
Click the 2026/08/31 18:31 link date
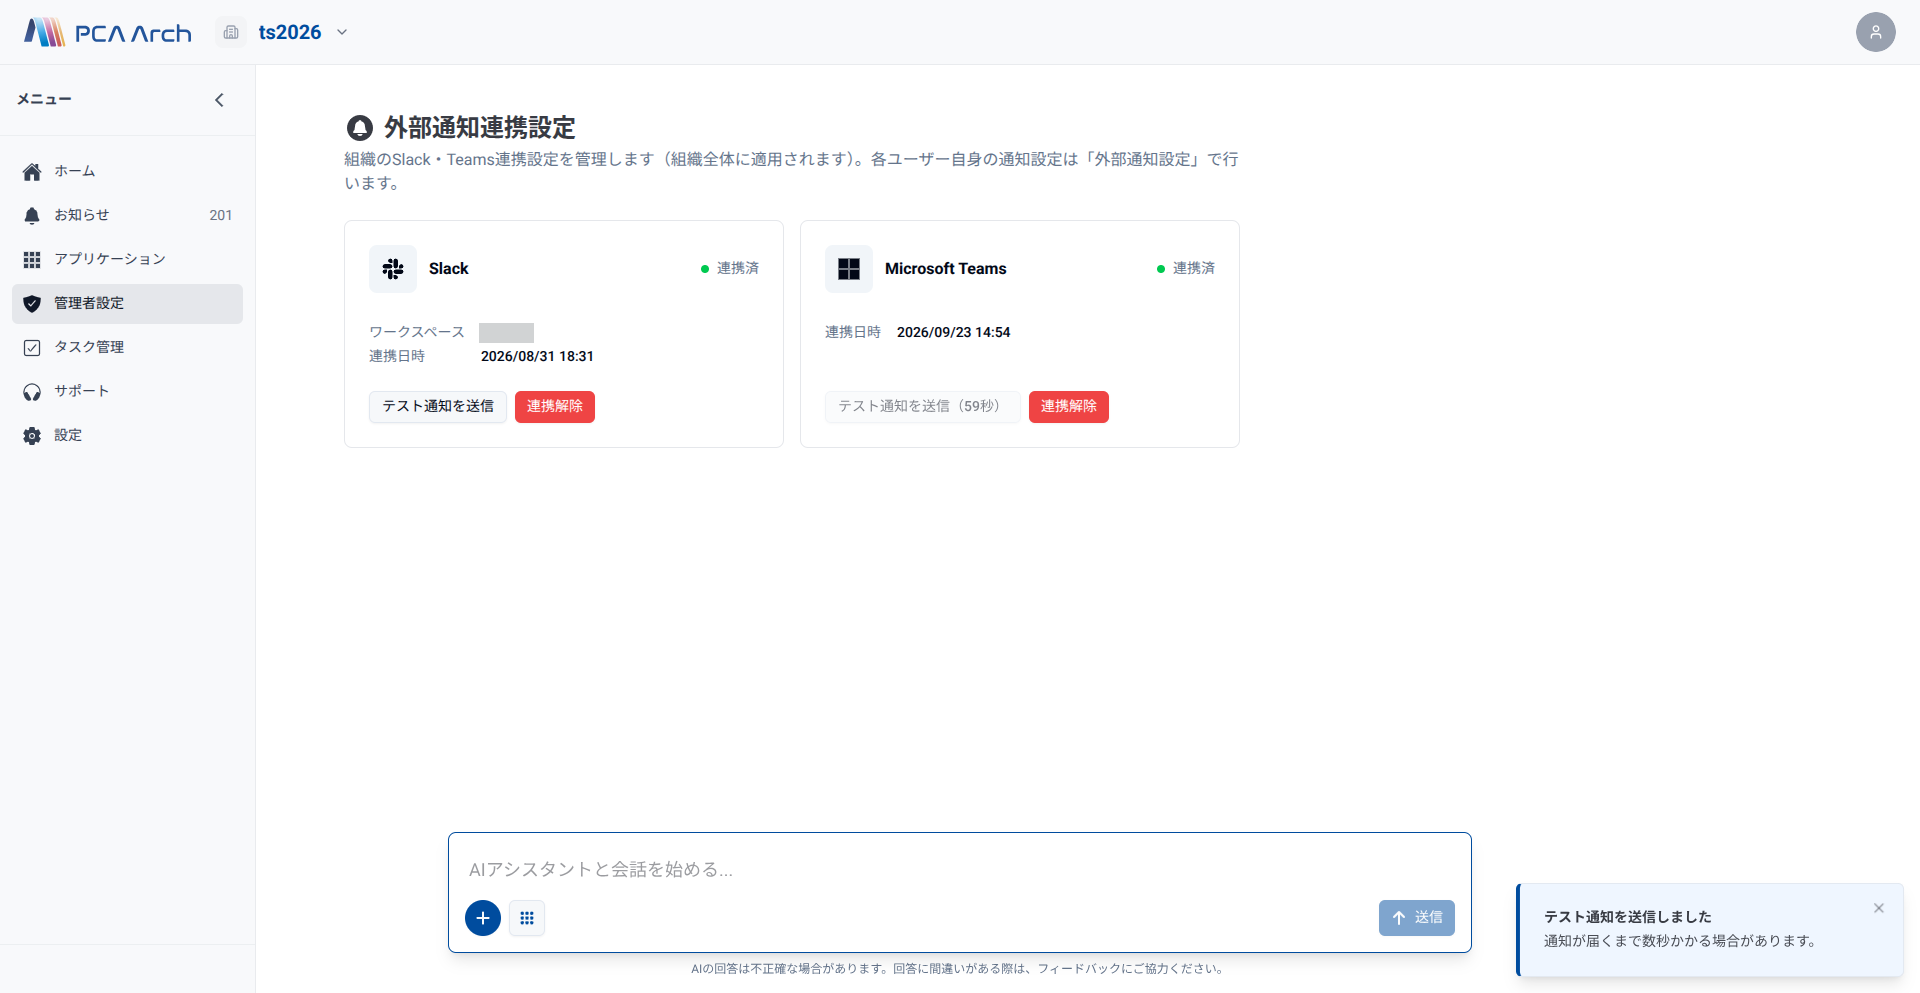click(537, 357)
